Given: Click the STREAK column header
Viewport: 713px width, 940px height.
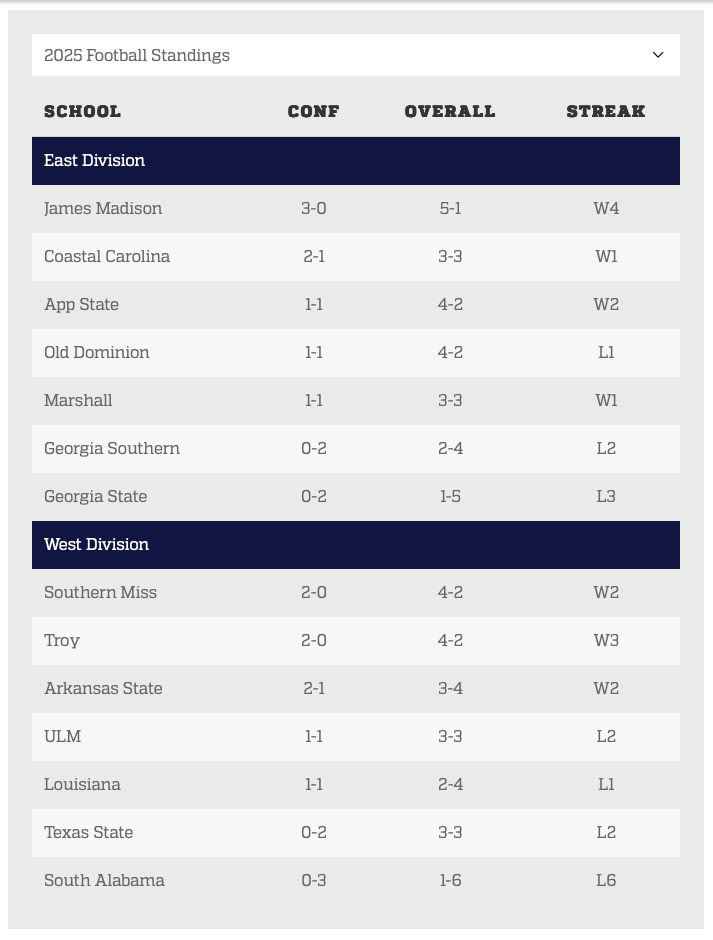Looking at the screenshot, I should (606, 111).
